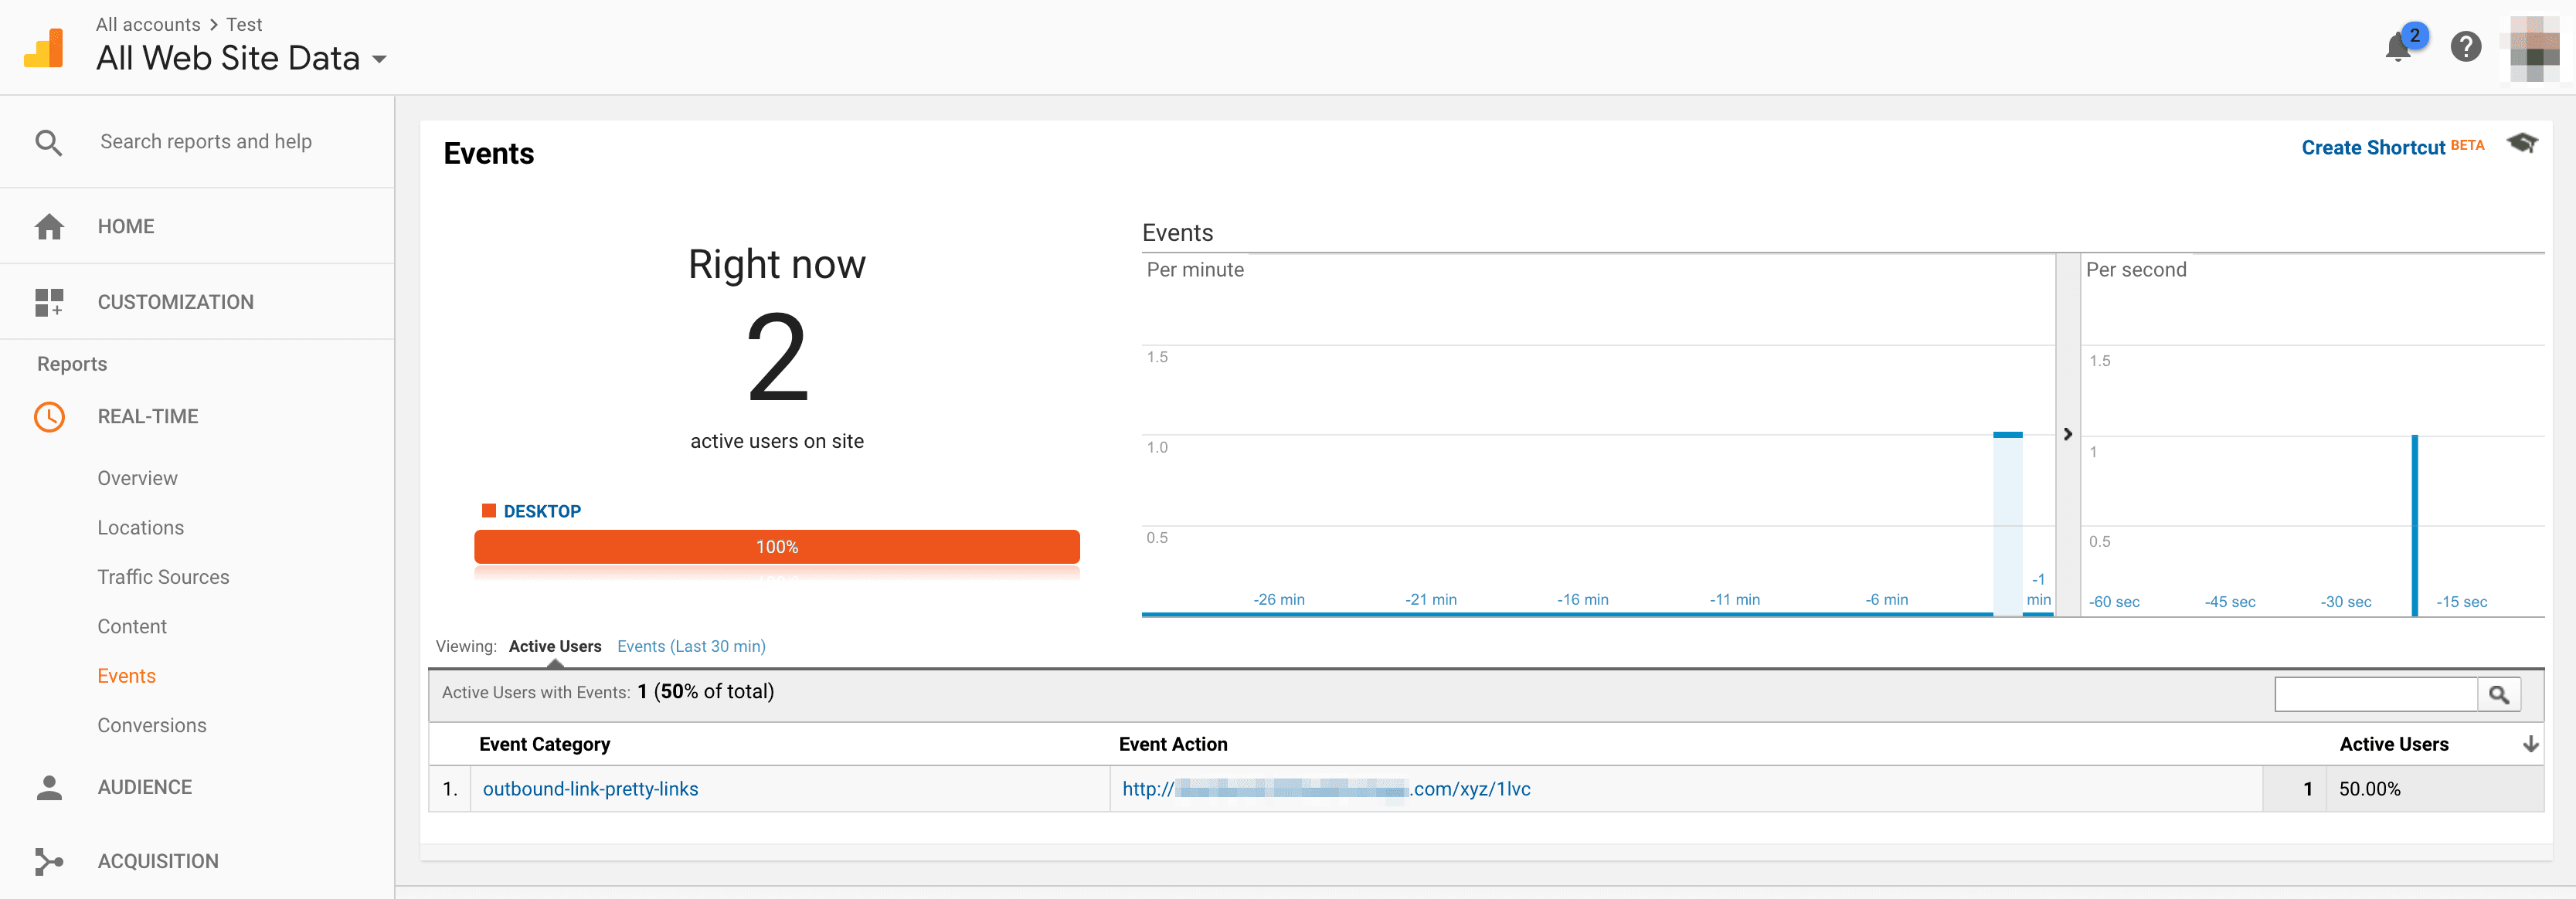
Task: Open the Google Analytics home logo
Action: click(44, 46)
